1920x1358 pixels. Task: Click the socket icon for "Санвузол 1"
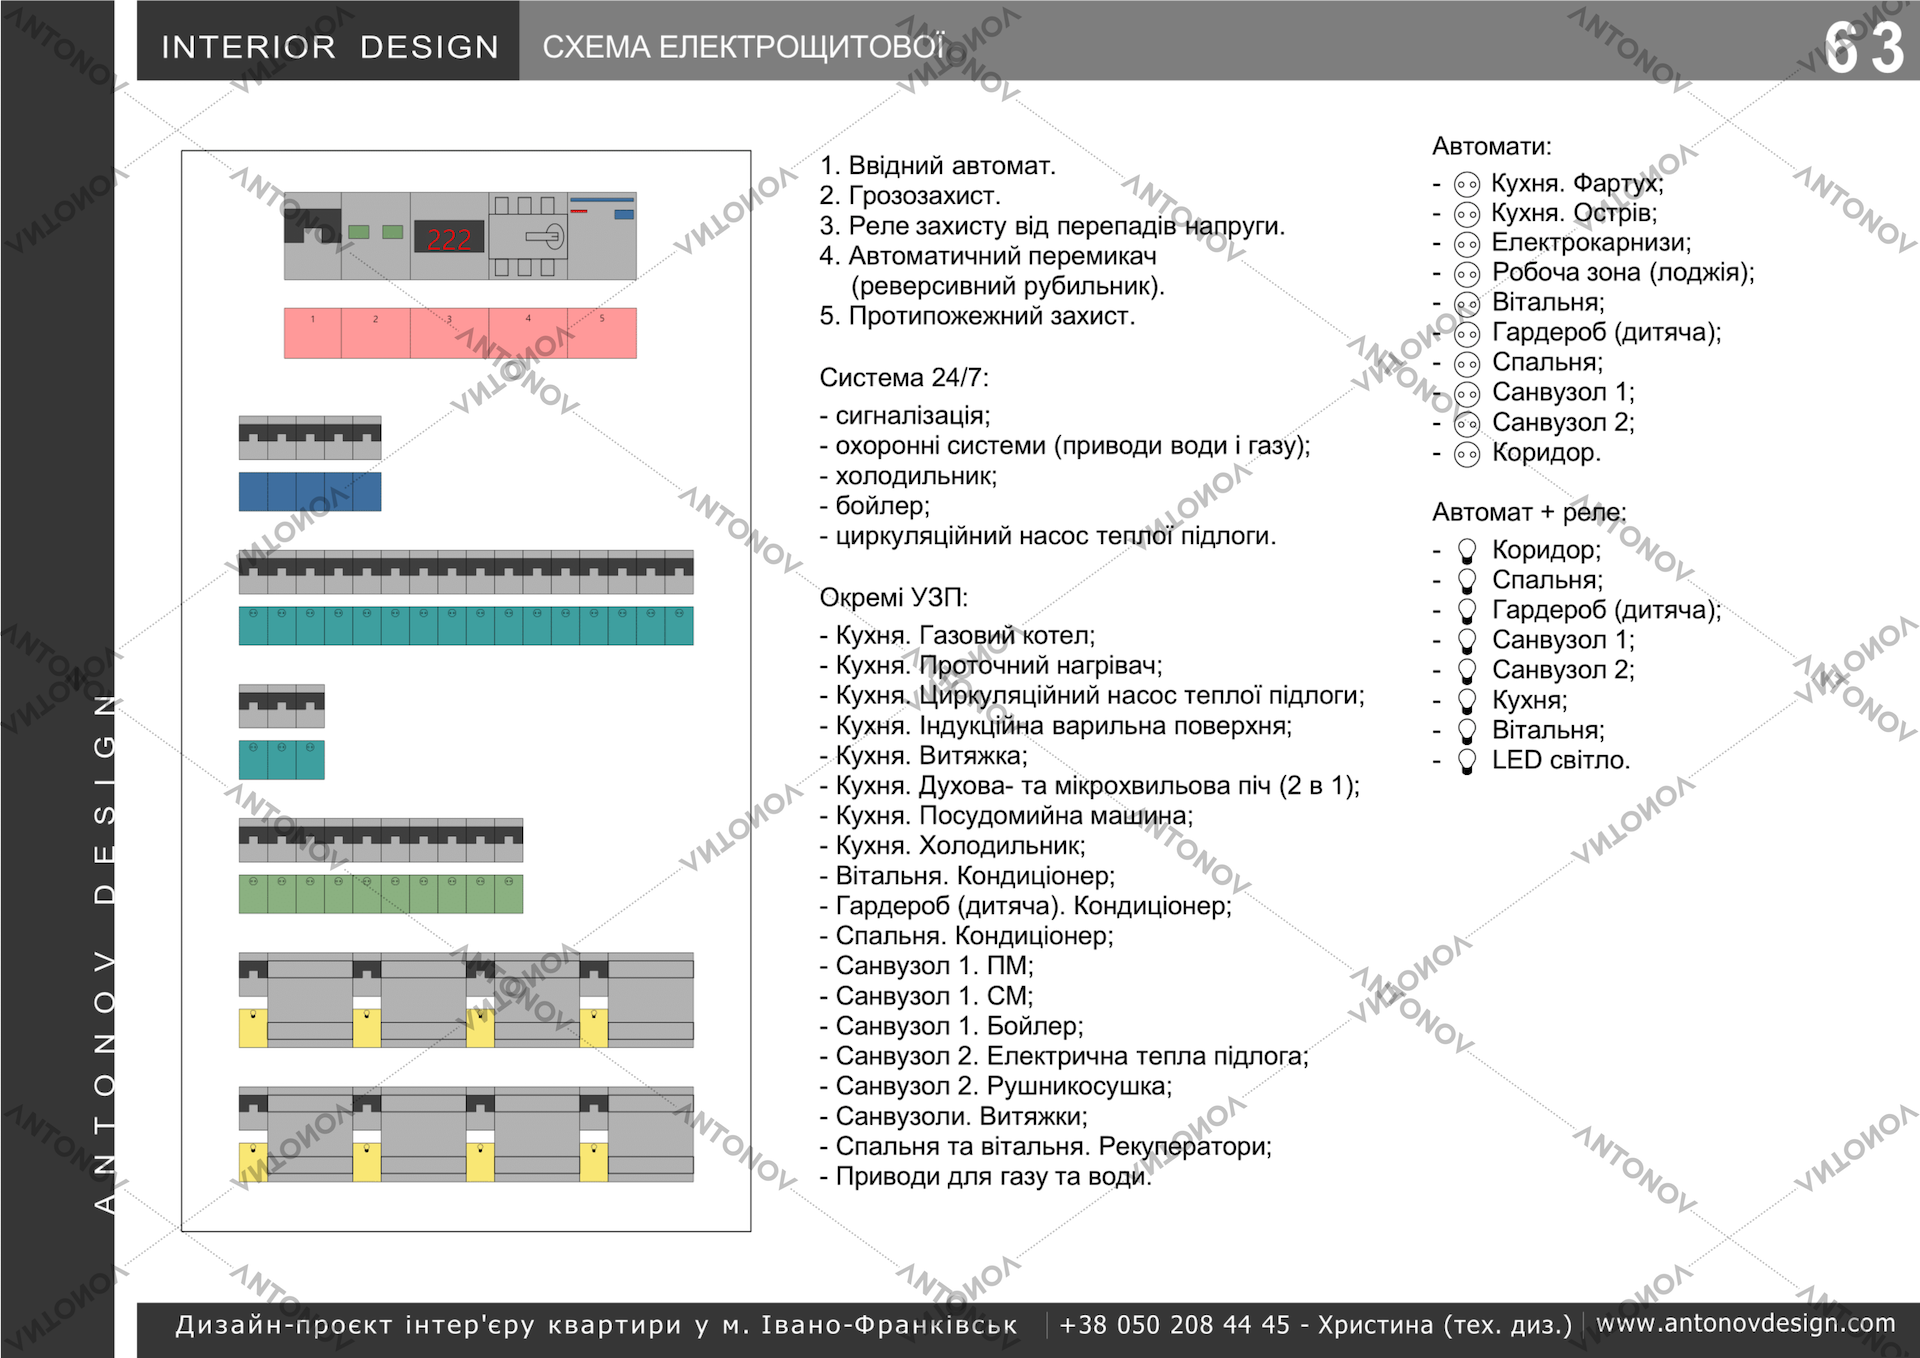(x=1466, y=395)
